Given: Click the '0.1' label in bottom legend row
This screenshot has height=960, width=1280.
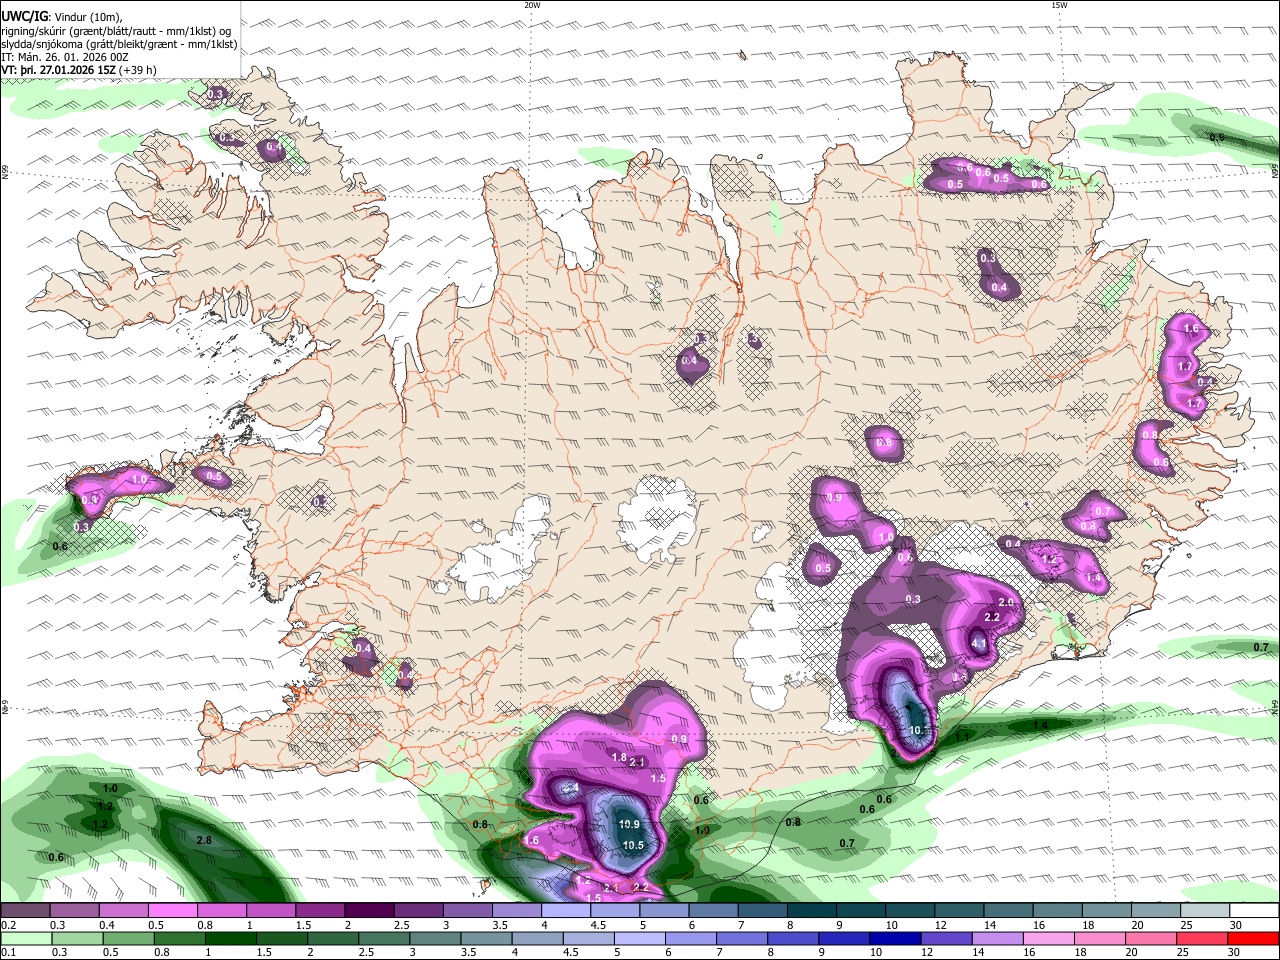Looking at the screenshot, I should coord(8,952).
